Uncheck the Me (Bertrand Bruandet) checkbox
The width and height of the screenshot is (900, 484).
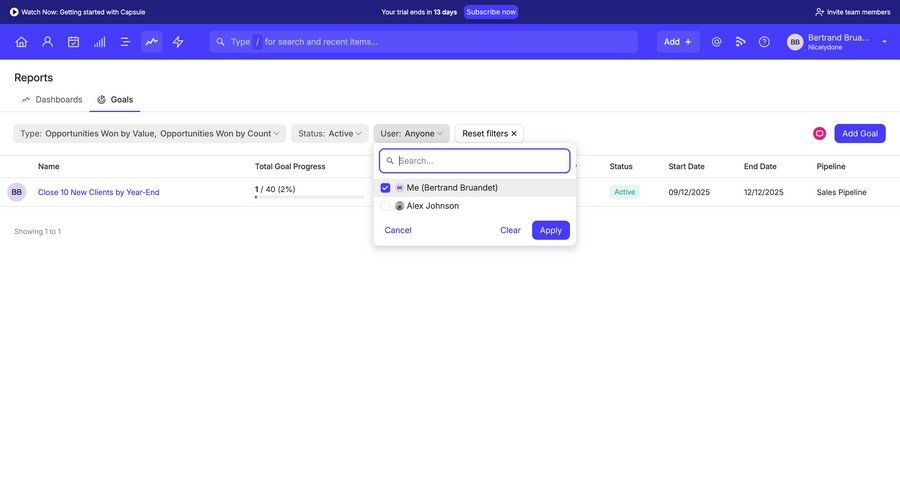pyautogui.click(x=386, y=188)
